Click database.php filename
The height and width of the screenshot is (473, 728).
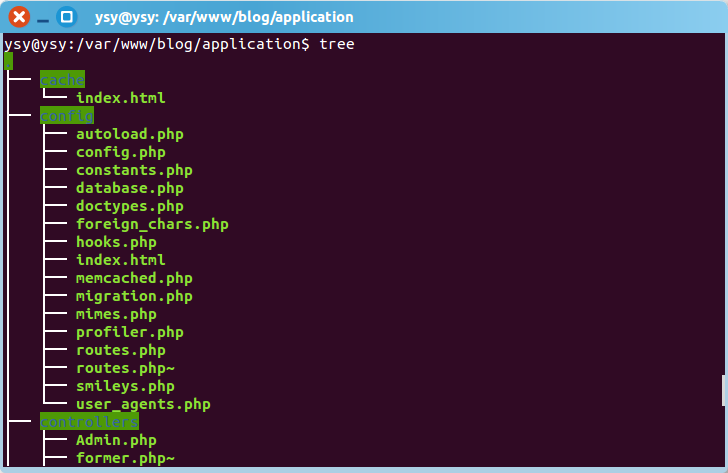tap(129, 188)
